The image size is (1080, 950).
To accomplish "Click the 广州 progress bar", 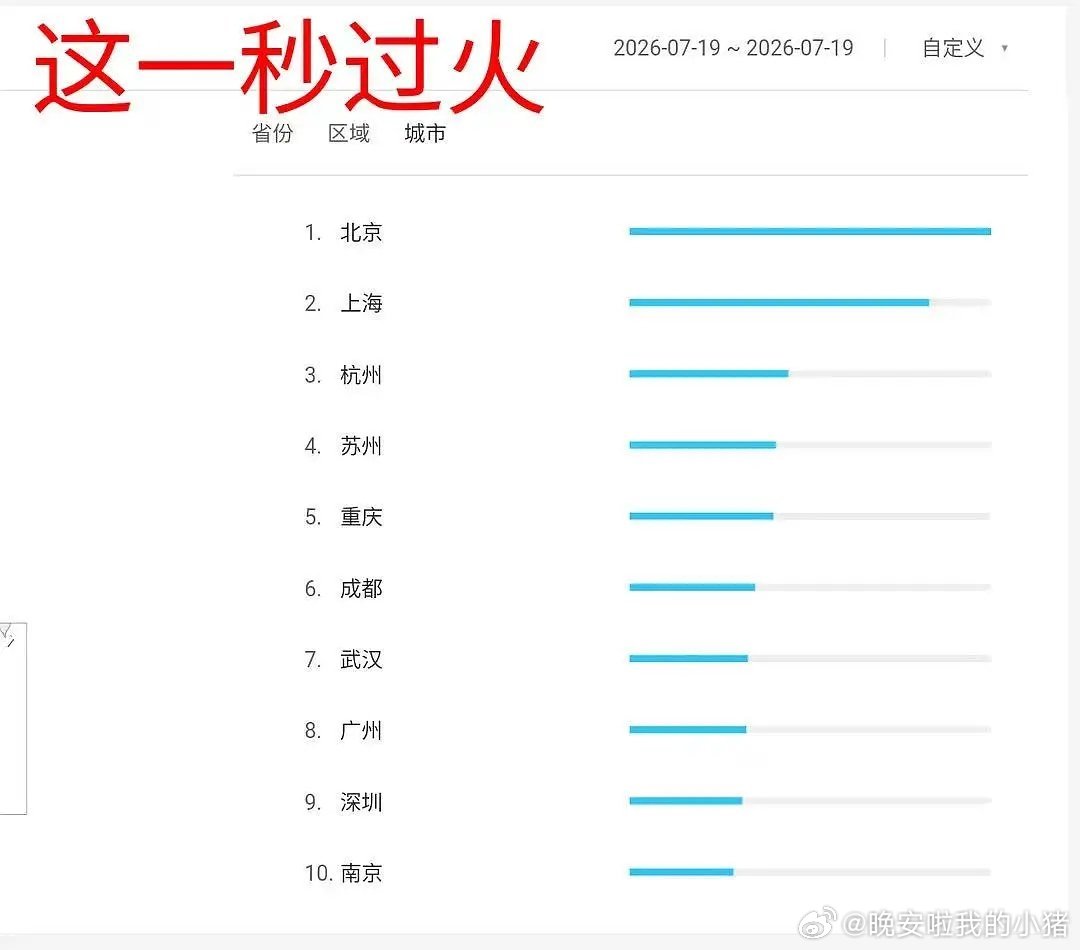I will click(810, 730).
